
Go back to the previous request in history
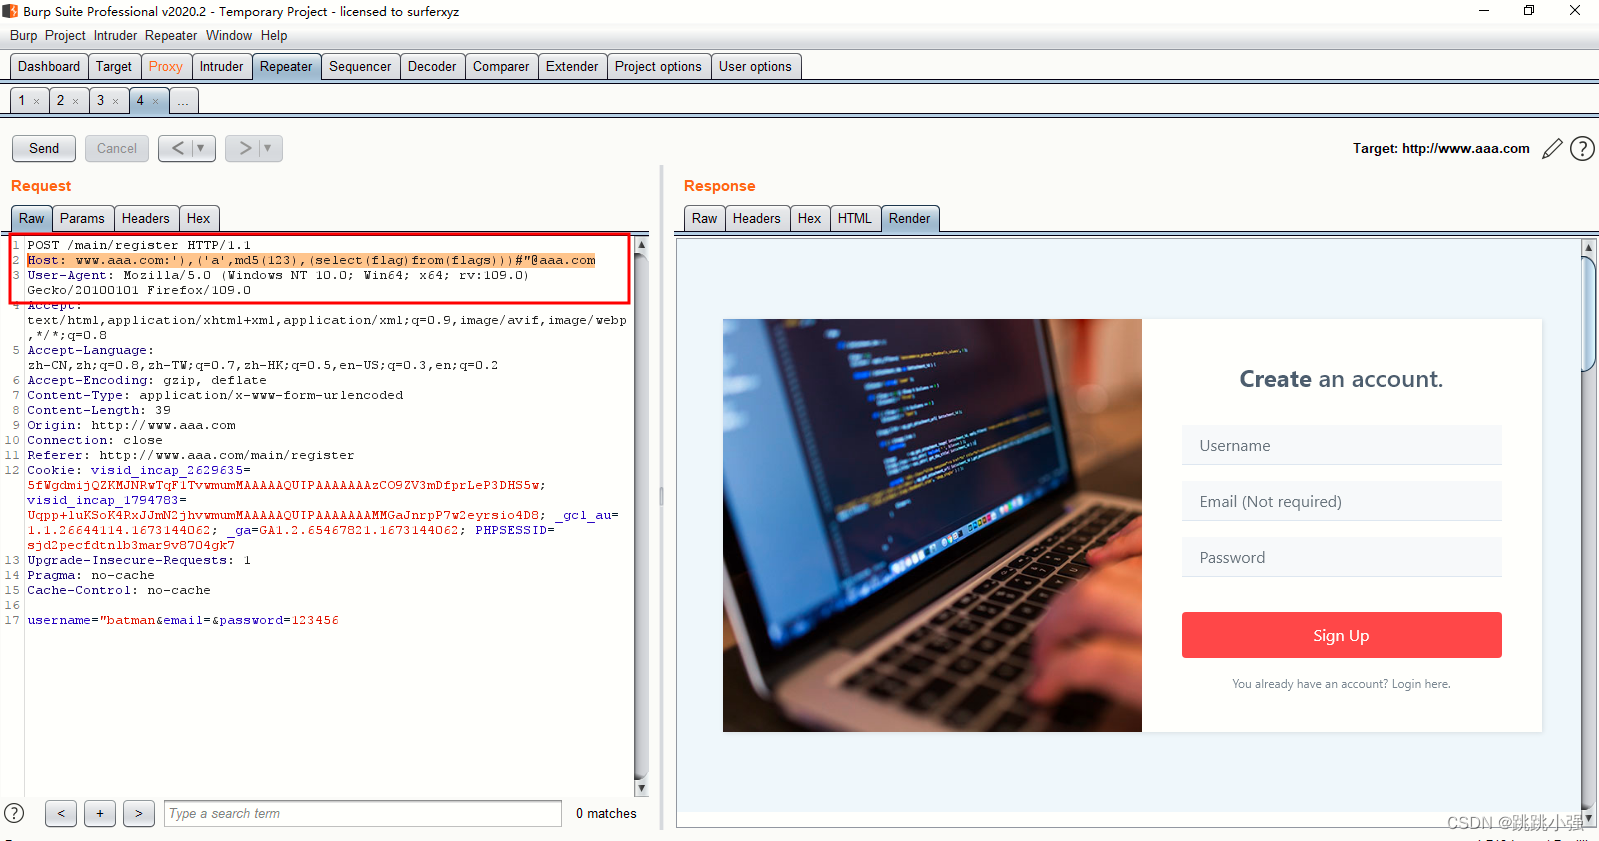[177, 148]
